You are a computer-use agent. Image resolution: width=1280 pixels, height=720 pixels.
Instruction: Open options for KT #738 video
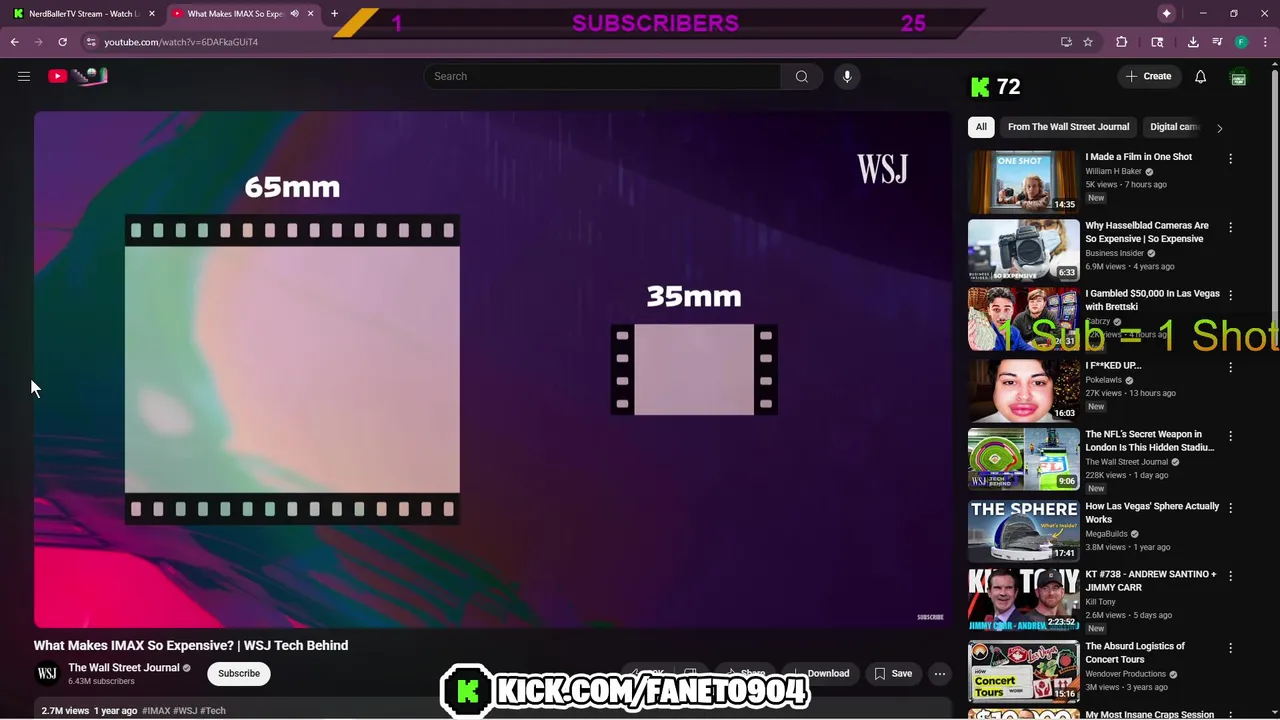coord(1231,576)
